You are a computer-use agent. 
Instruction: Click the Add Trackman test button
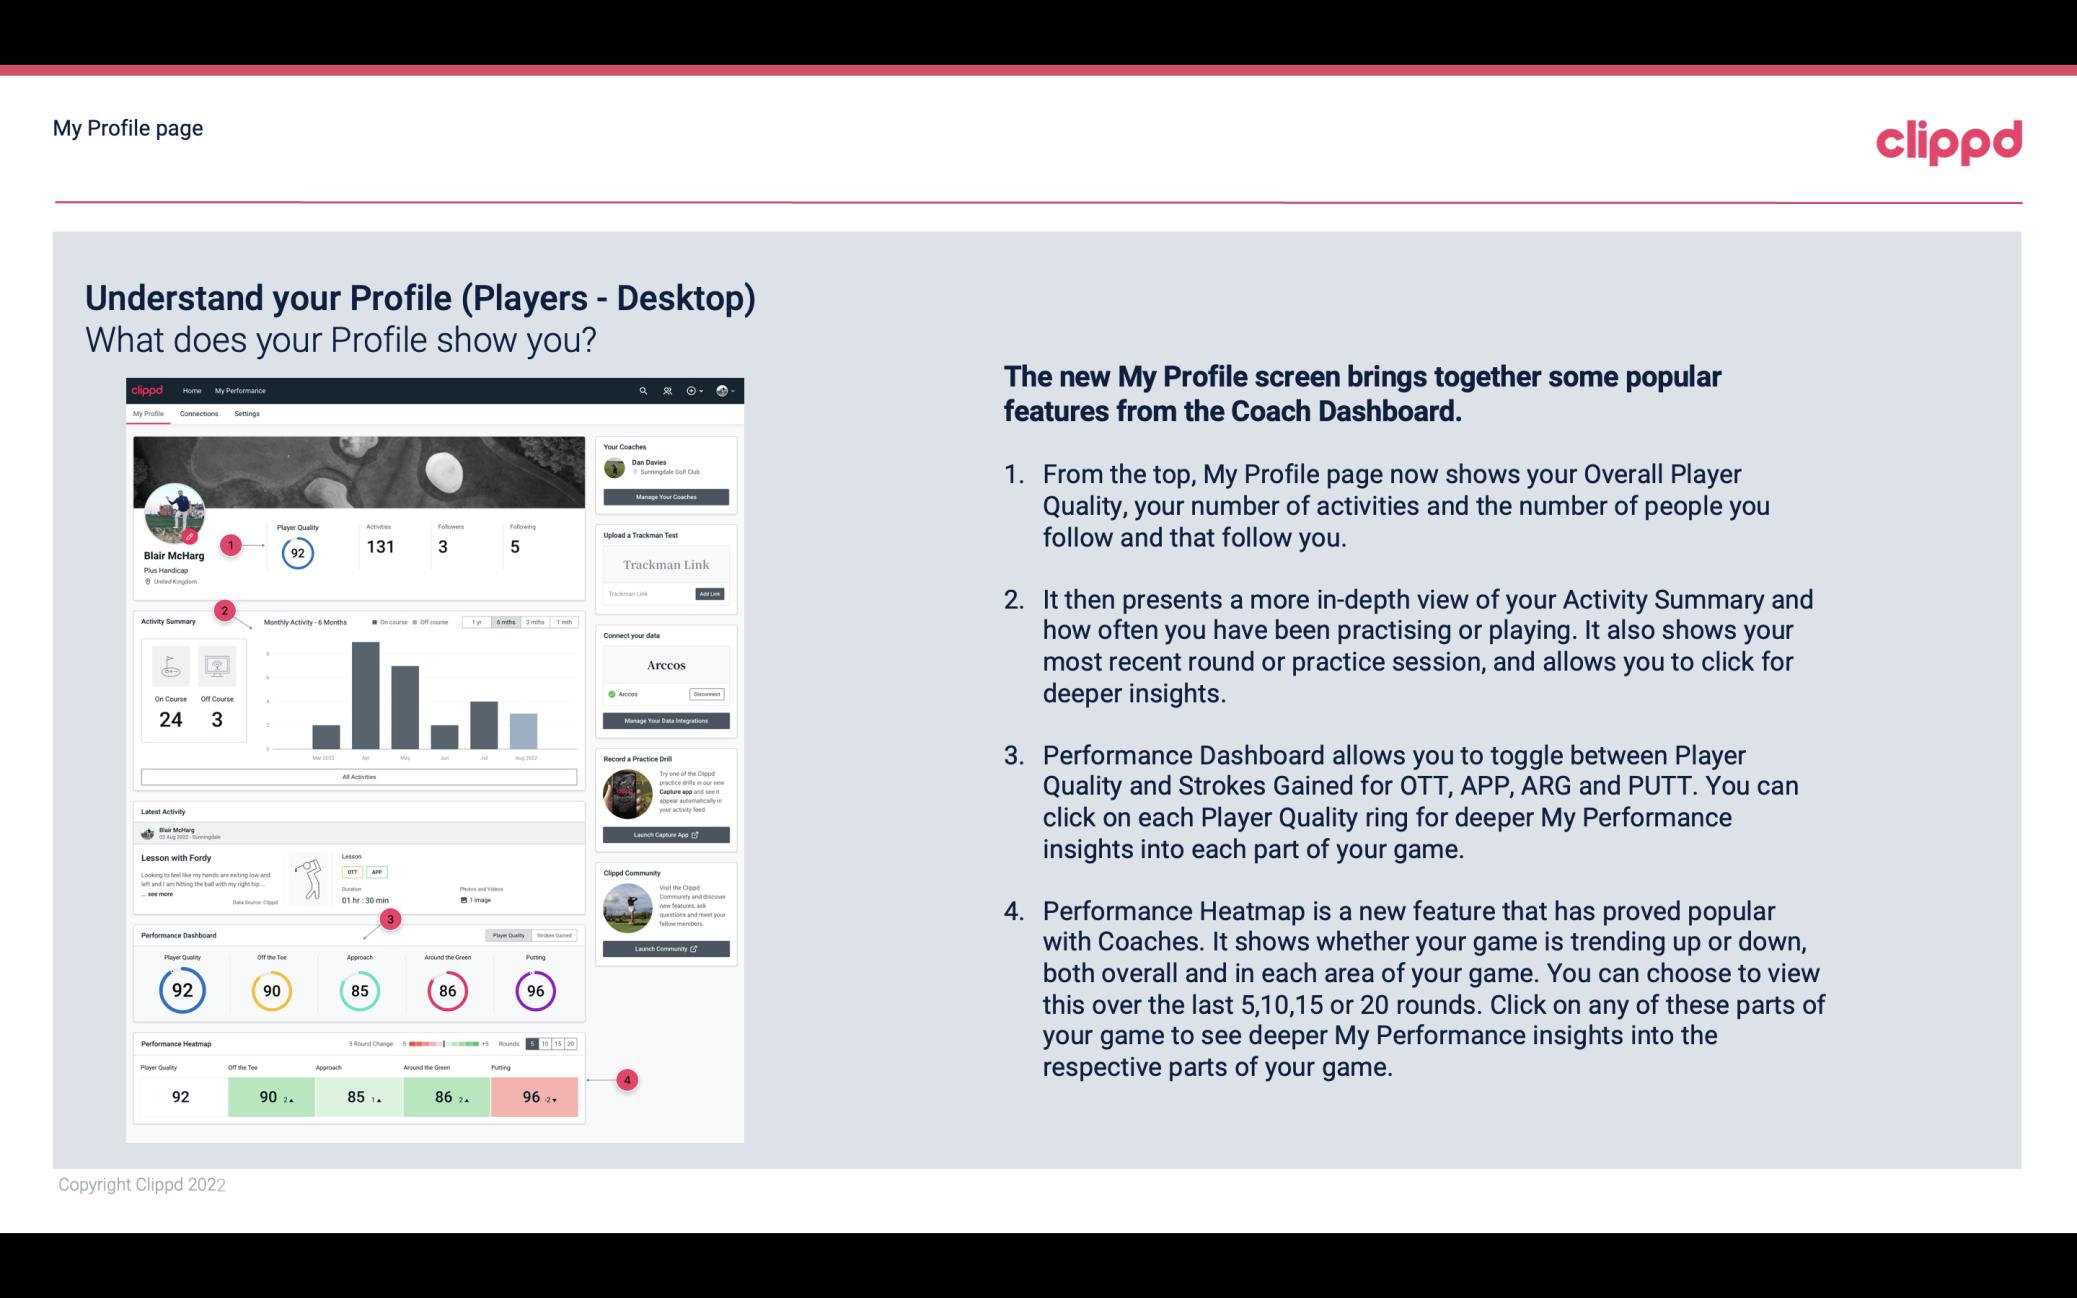tap(710, 594)
